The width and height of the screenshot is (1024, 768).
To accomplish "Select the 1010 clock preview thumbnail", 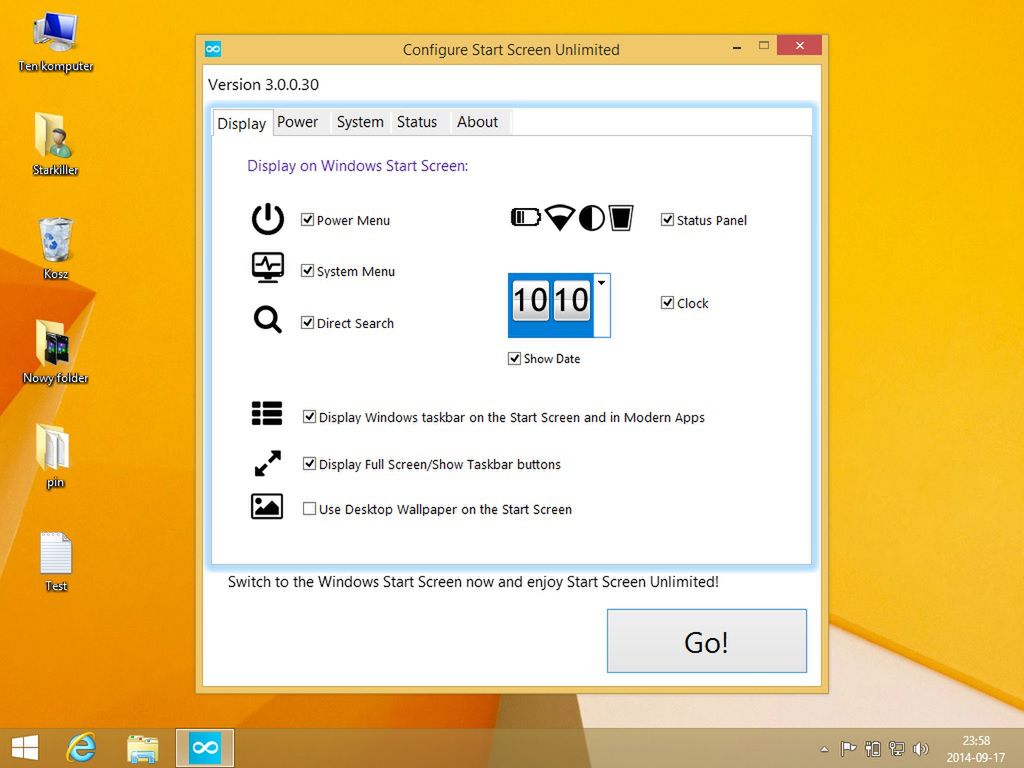I will (551, 305).
